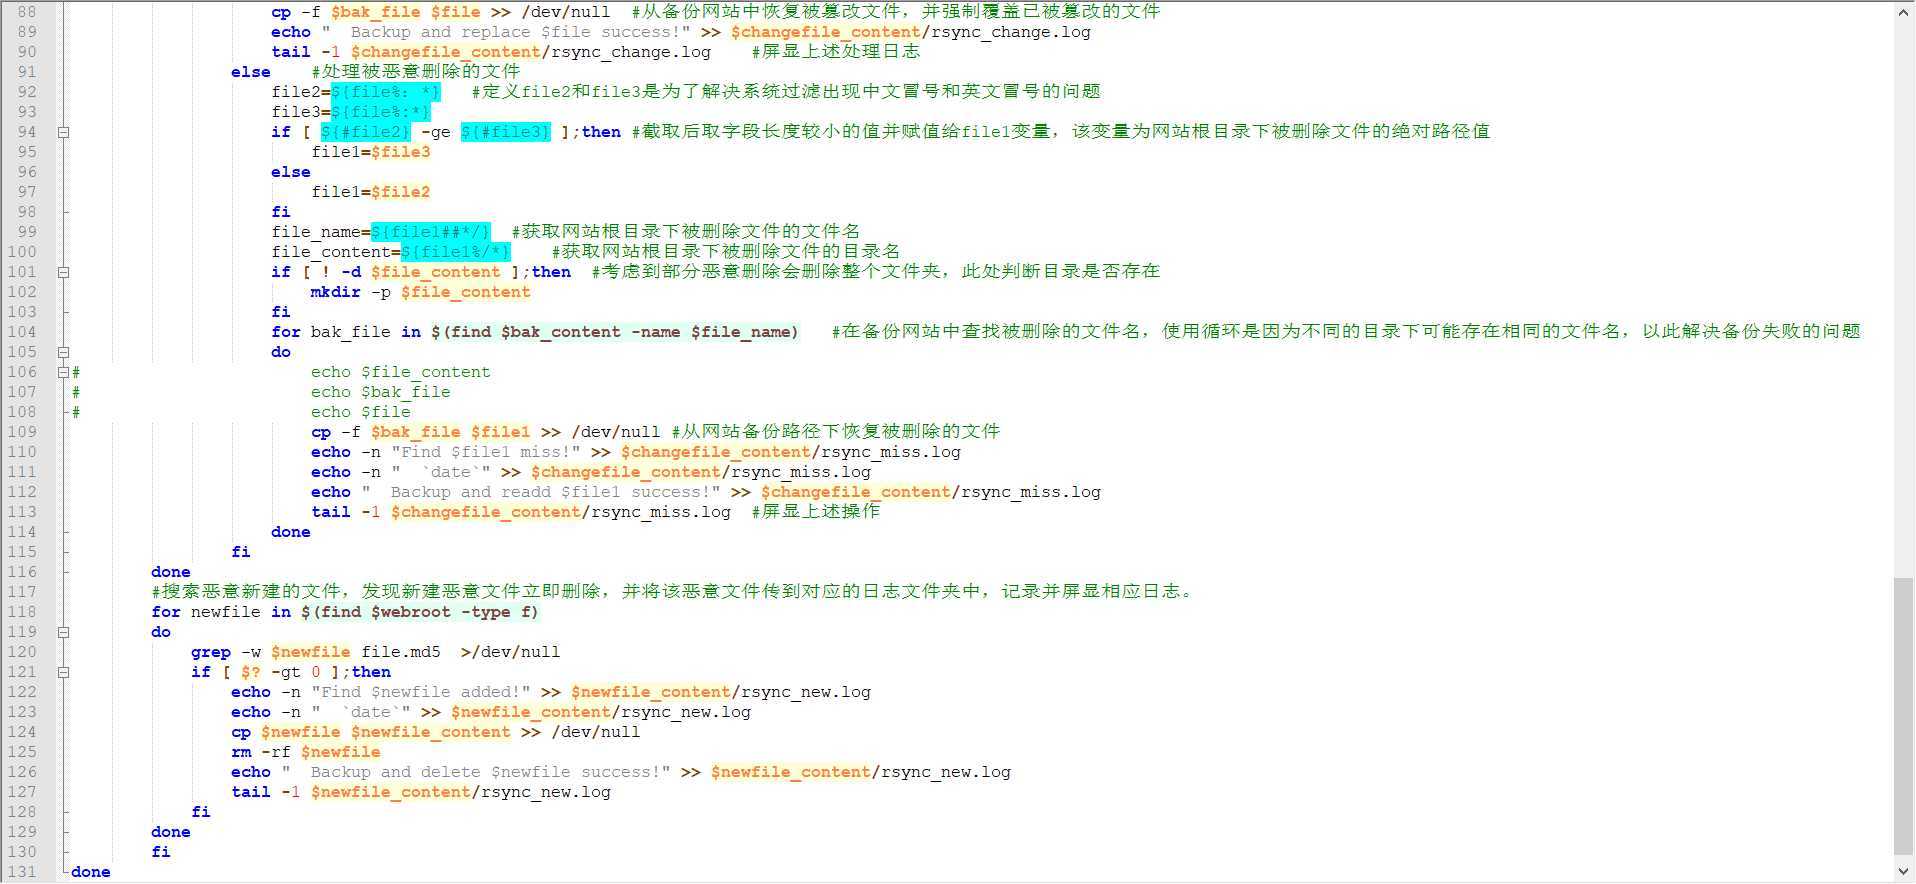Click "Backup and replace $file success!" string
This screenshot has width=1916, height=884.
click(x=506, y=32)
